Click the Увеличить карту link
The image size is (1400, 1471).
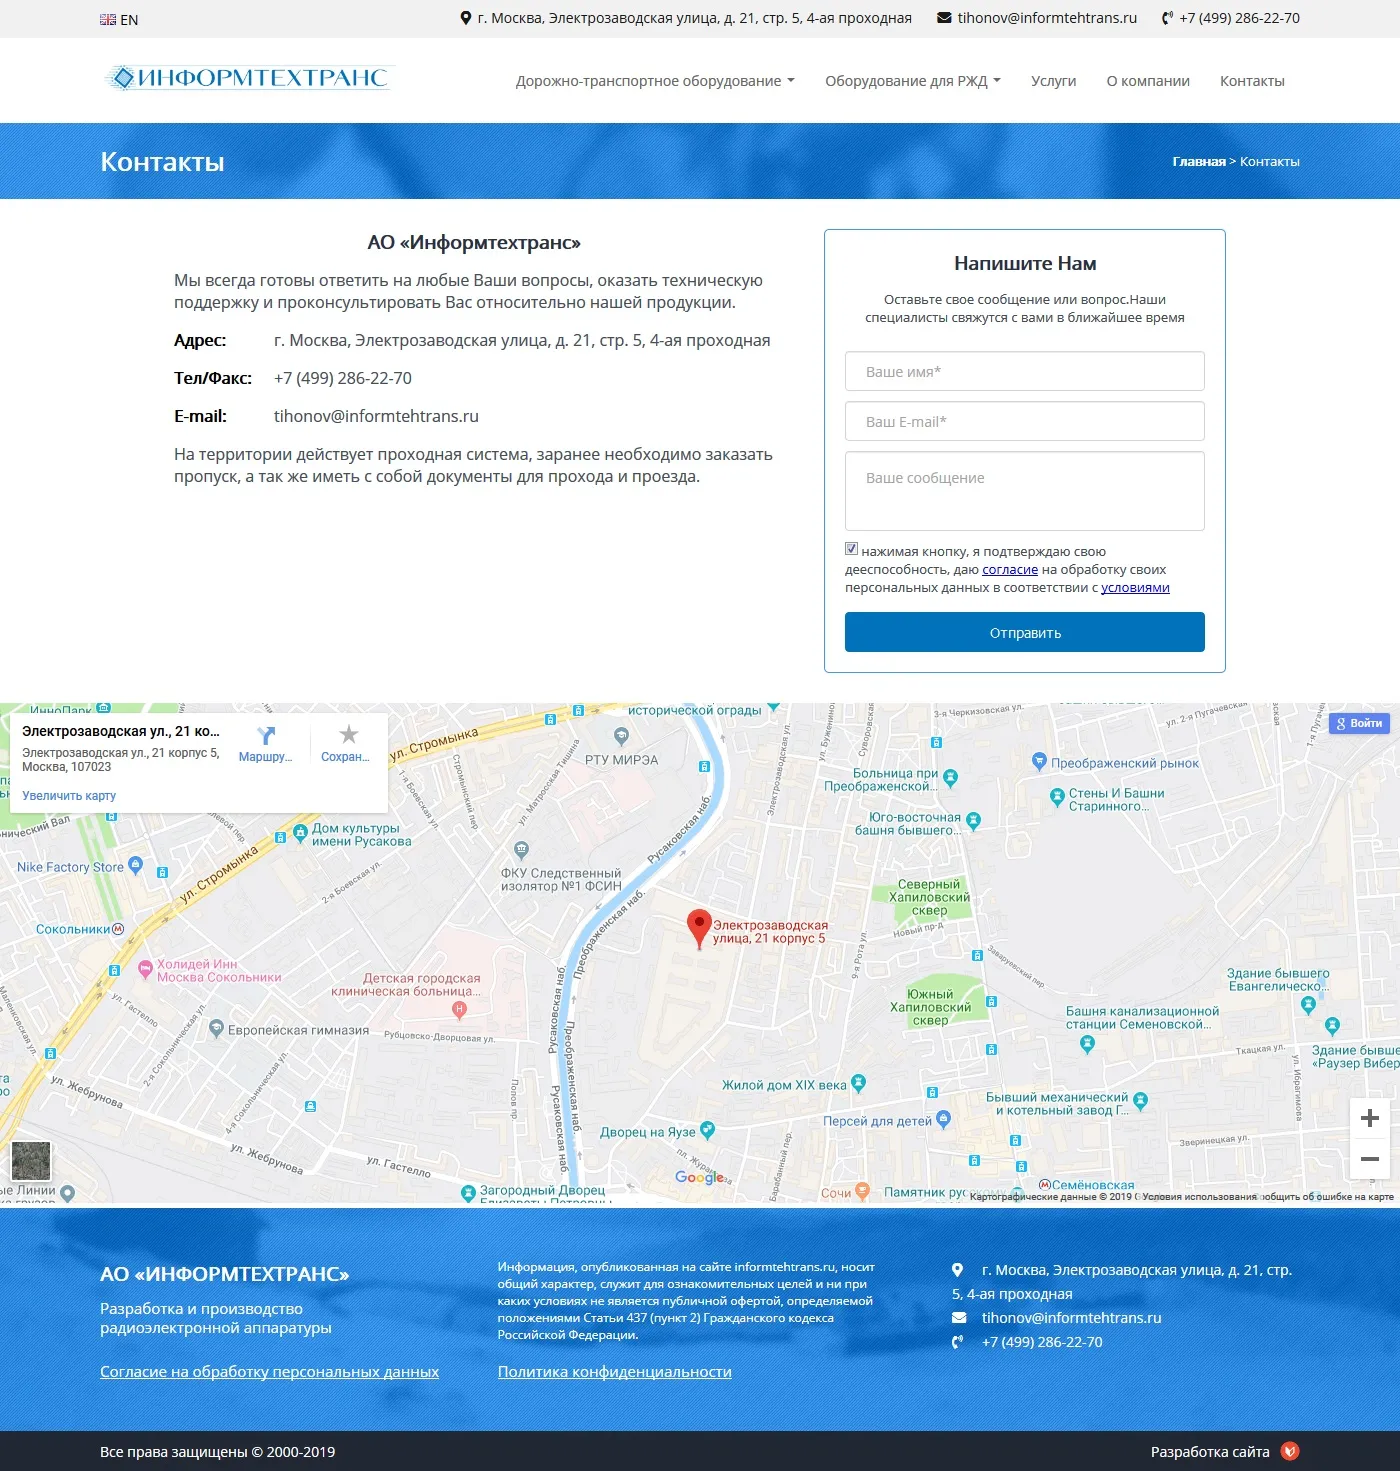pos(69,796)
